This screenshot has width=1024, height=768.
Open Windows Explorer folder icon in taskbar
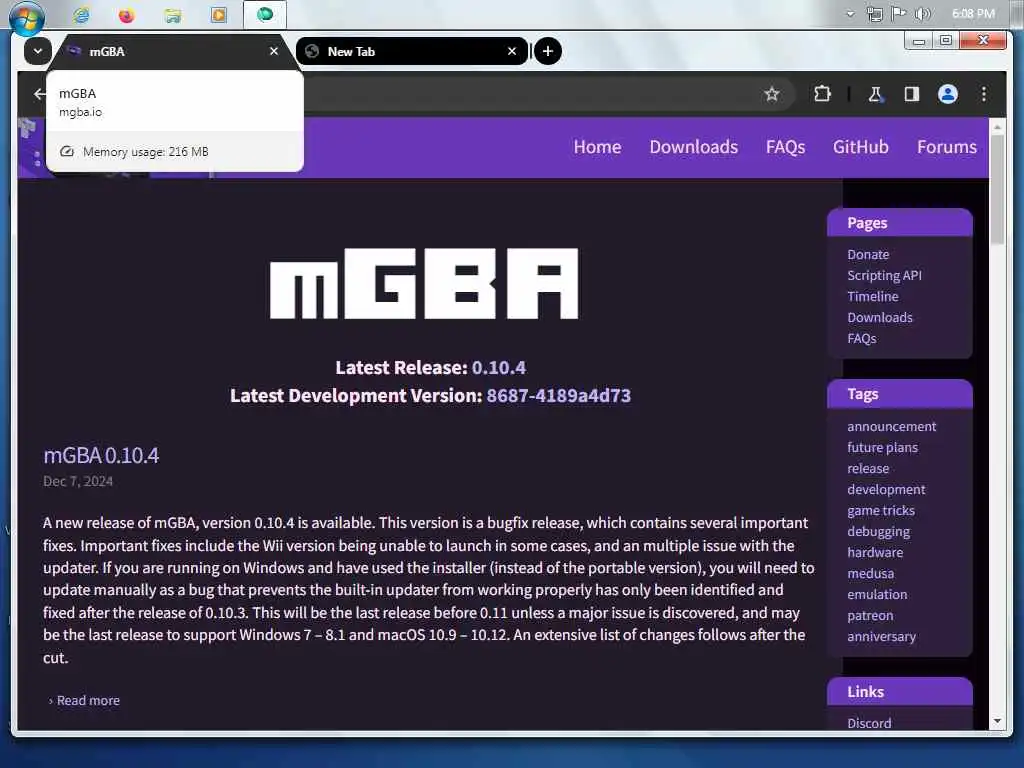tap(173, 15)
